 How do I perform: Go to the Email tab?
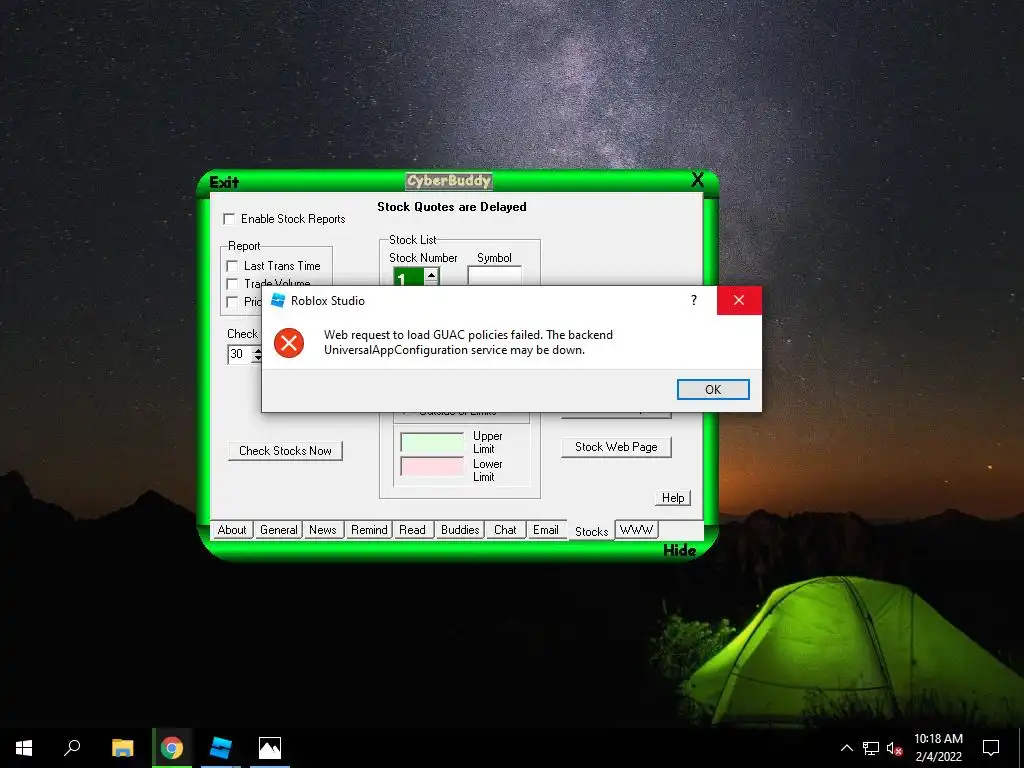point(545,530)
